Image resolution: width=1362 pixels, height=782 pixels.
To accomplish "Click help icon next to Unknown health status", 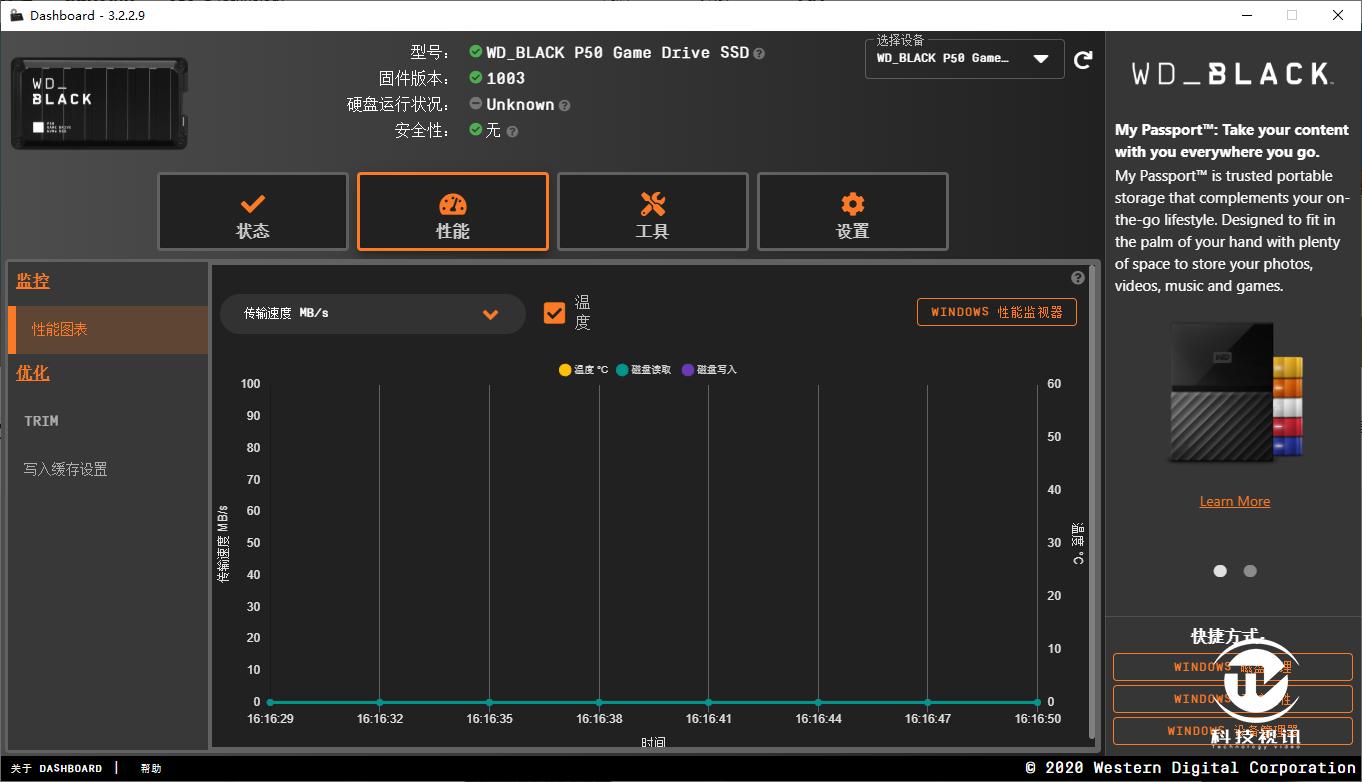I will pos(565,105).
